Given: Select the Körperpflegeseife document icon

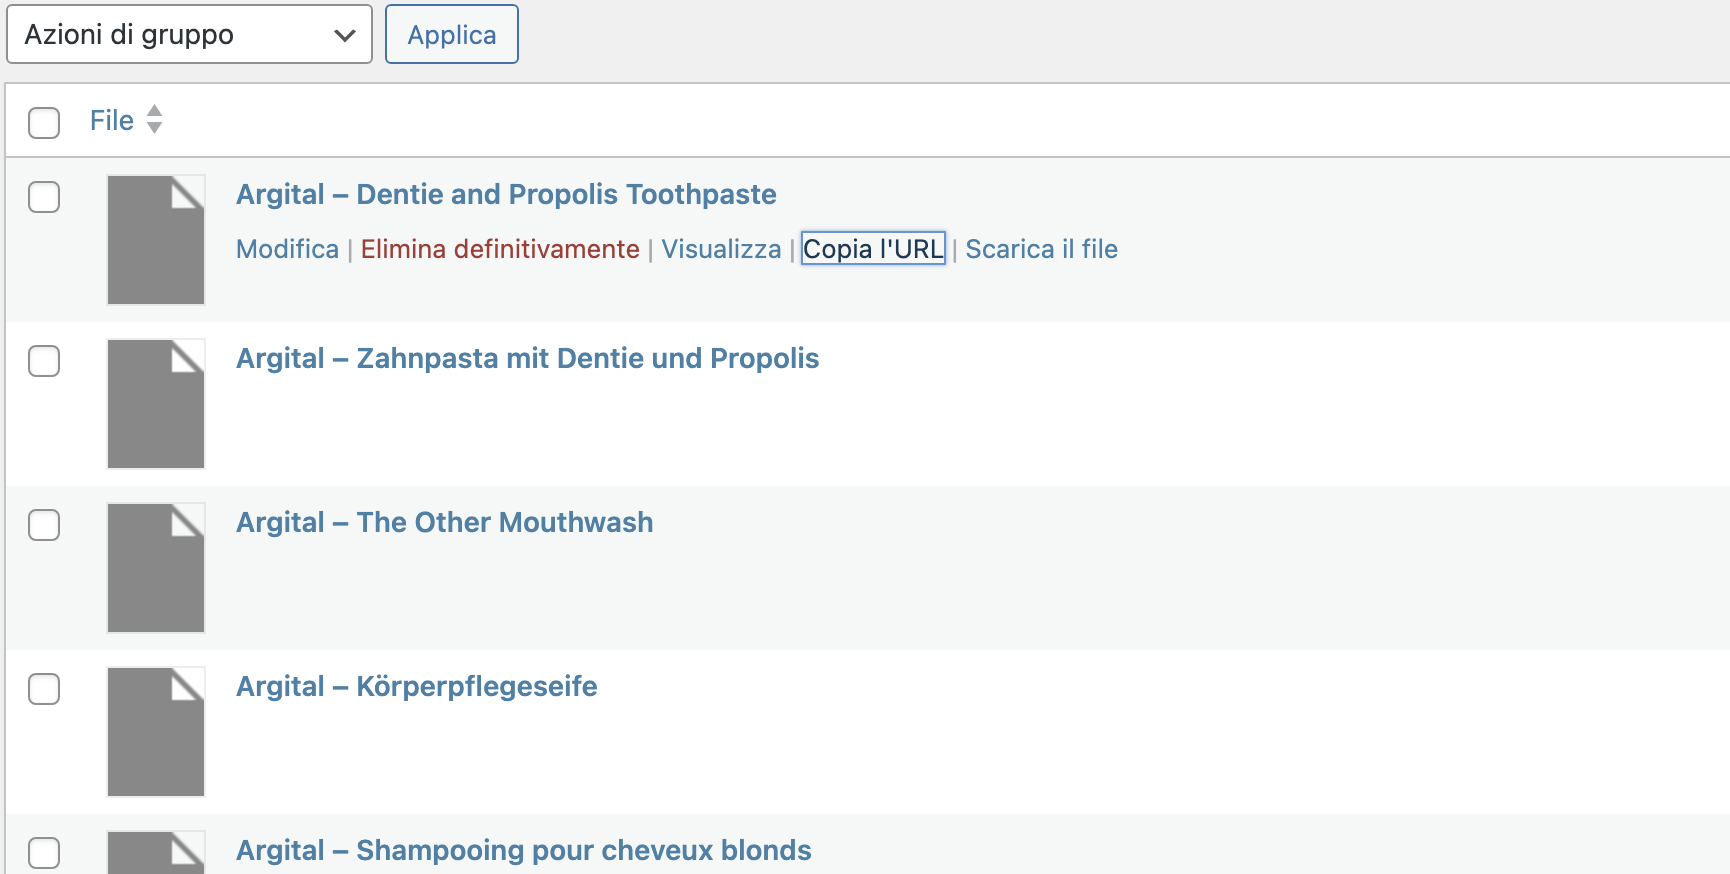Looking at the screenshot, I should tap(156, 732).
